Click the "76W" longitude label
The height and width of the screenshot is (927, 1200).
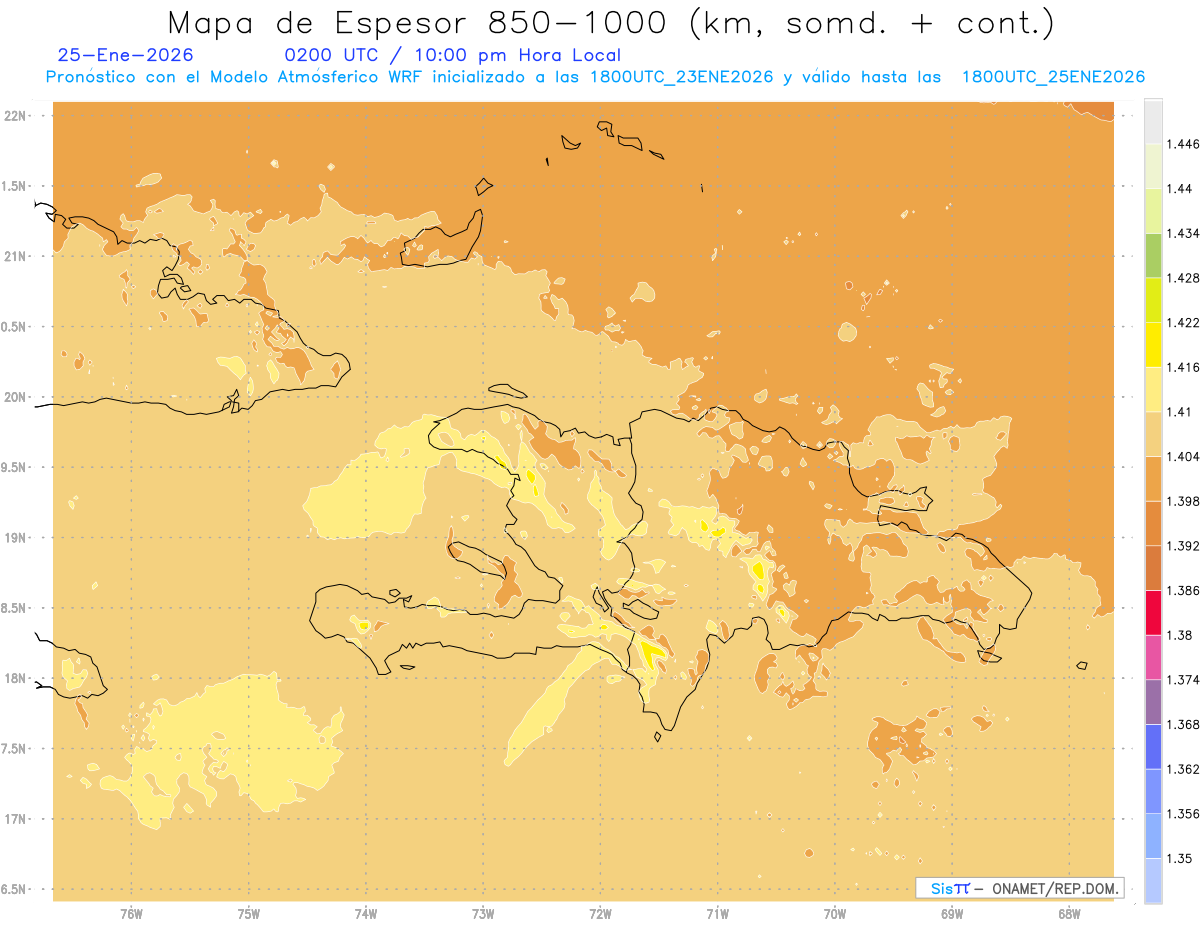point(131,913)
